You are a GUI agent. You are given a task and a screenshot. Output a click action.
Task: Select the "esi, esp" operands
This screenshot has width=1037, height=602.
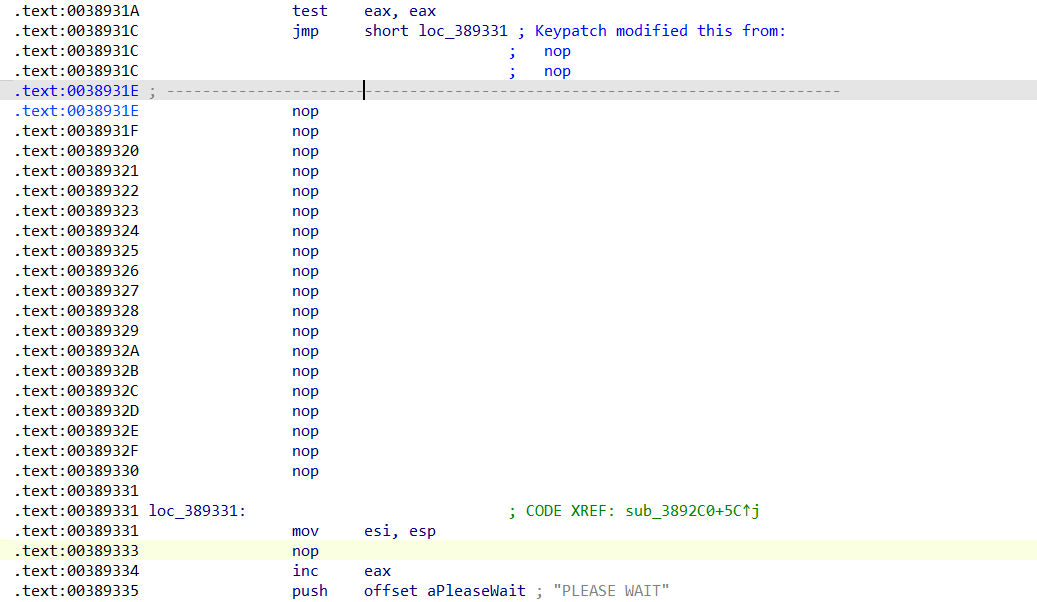(x=400, y=531)
